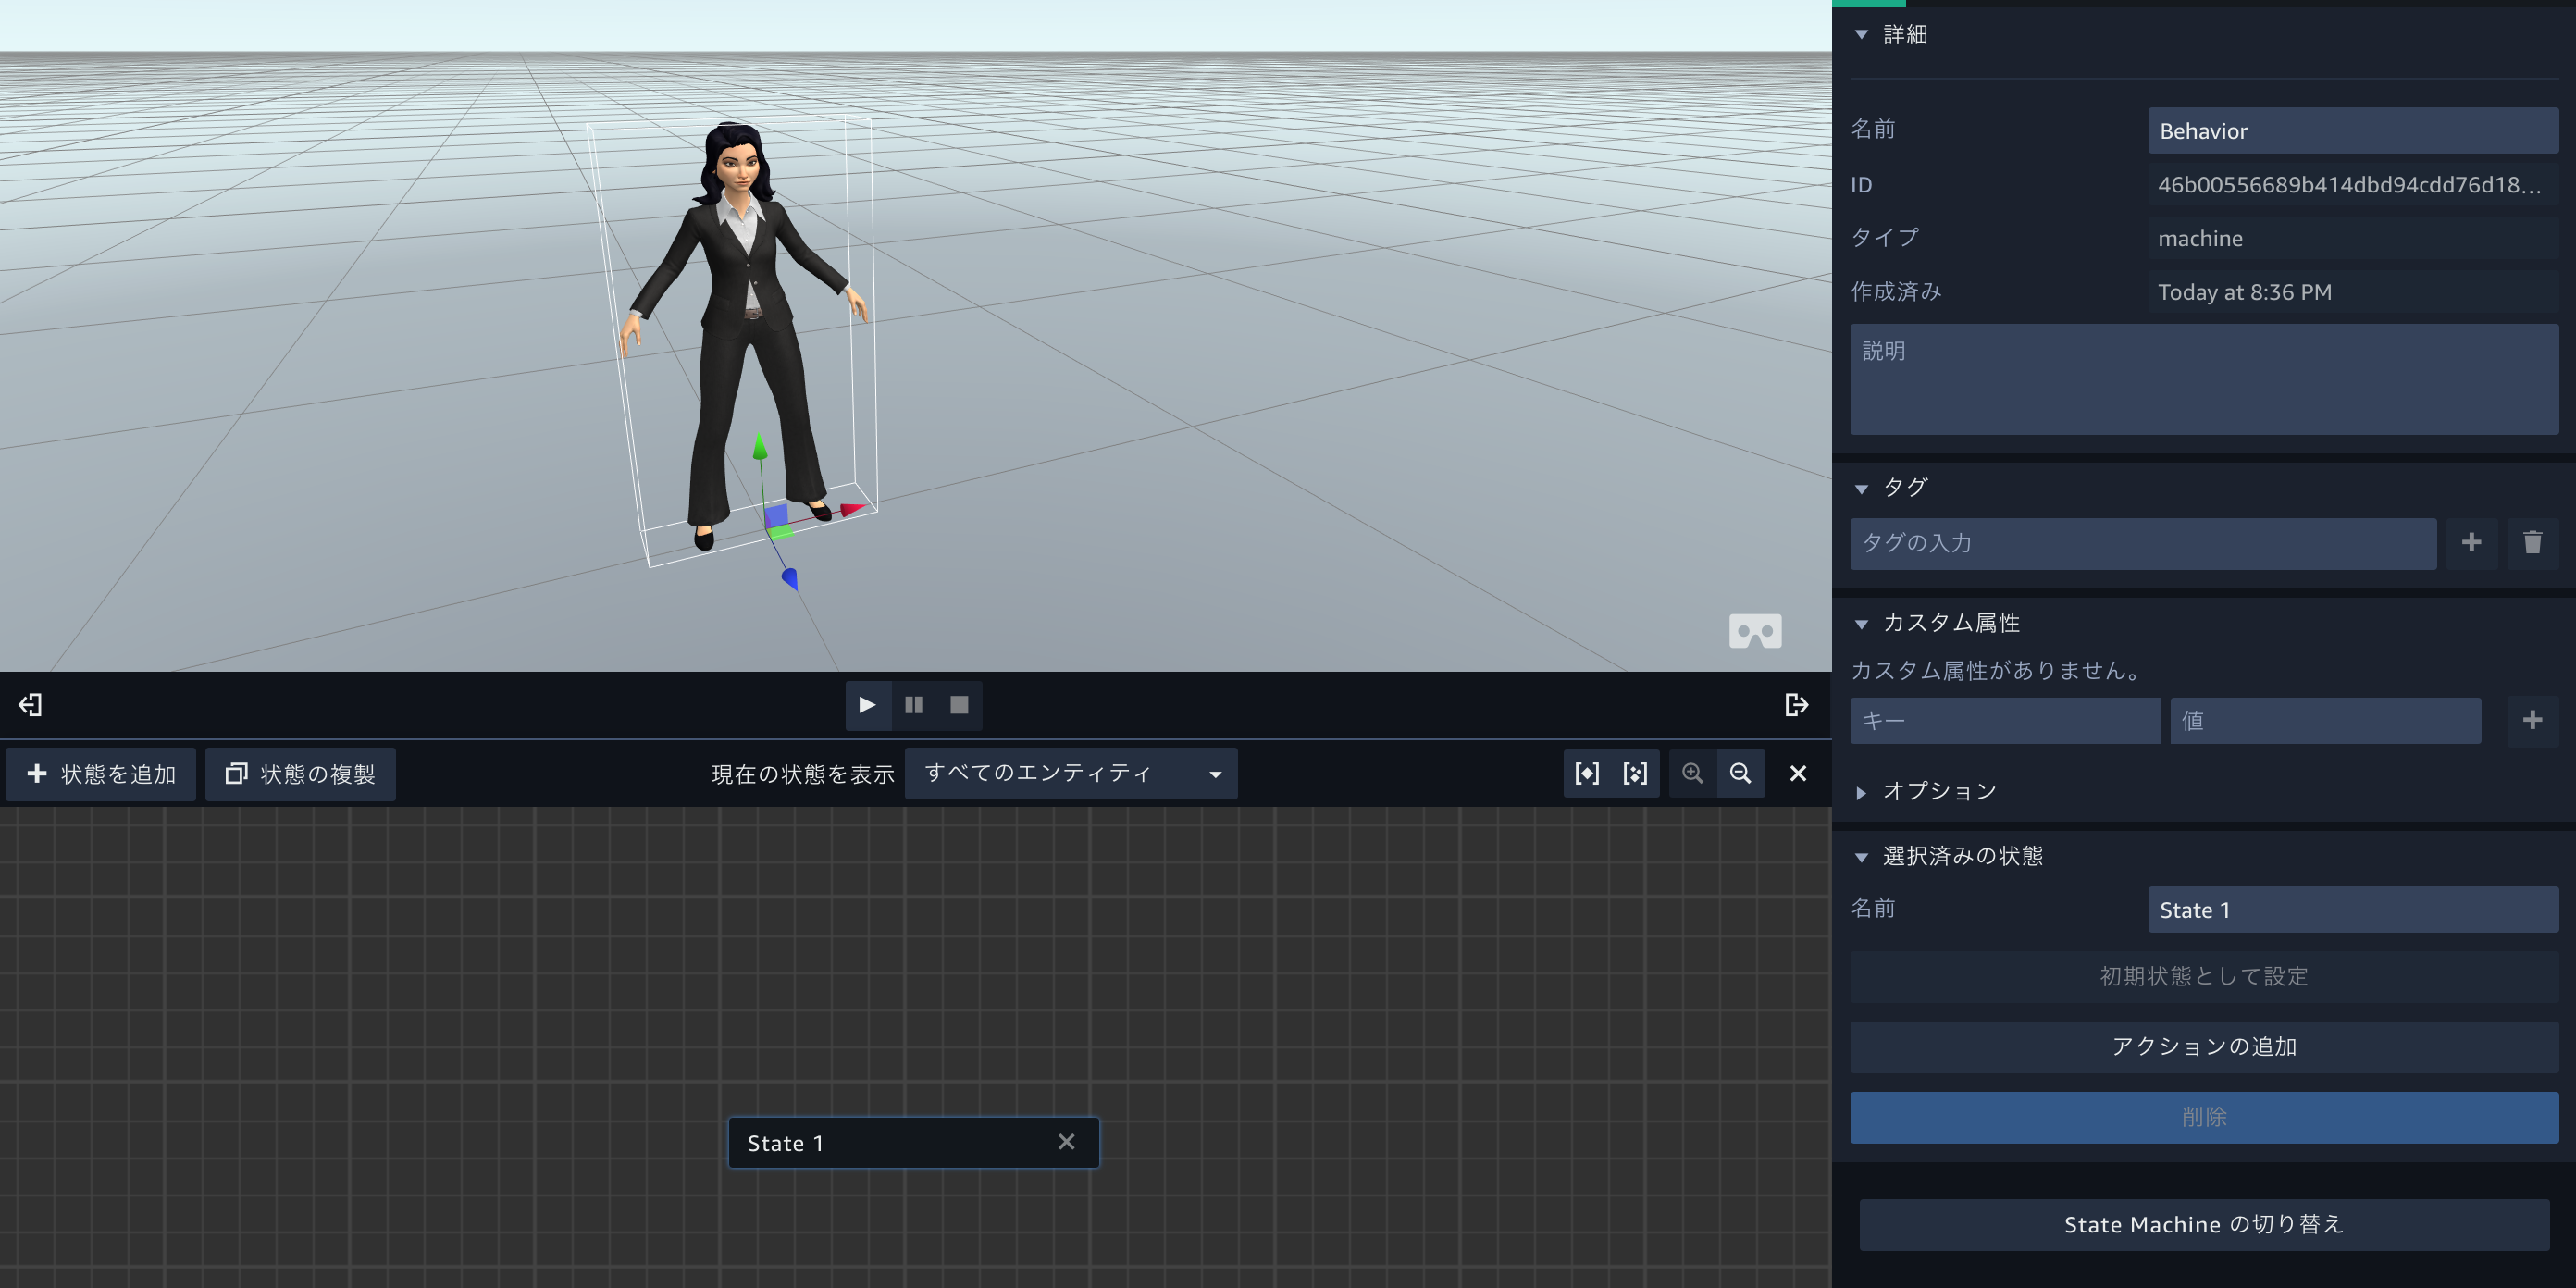Collapse right panel using exit arrow icon
The image size is (2576, 1288).
click(1796, 705)
